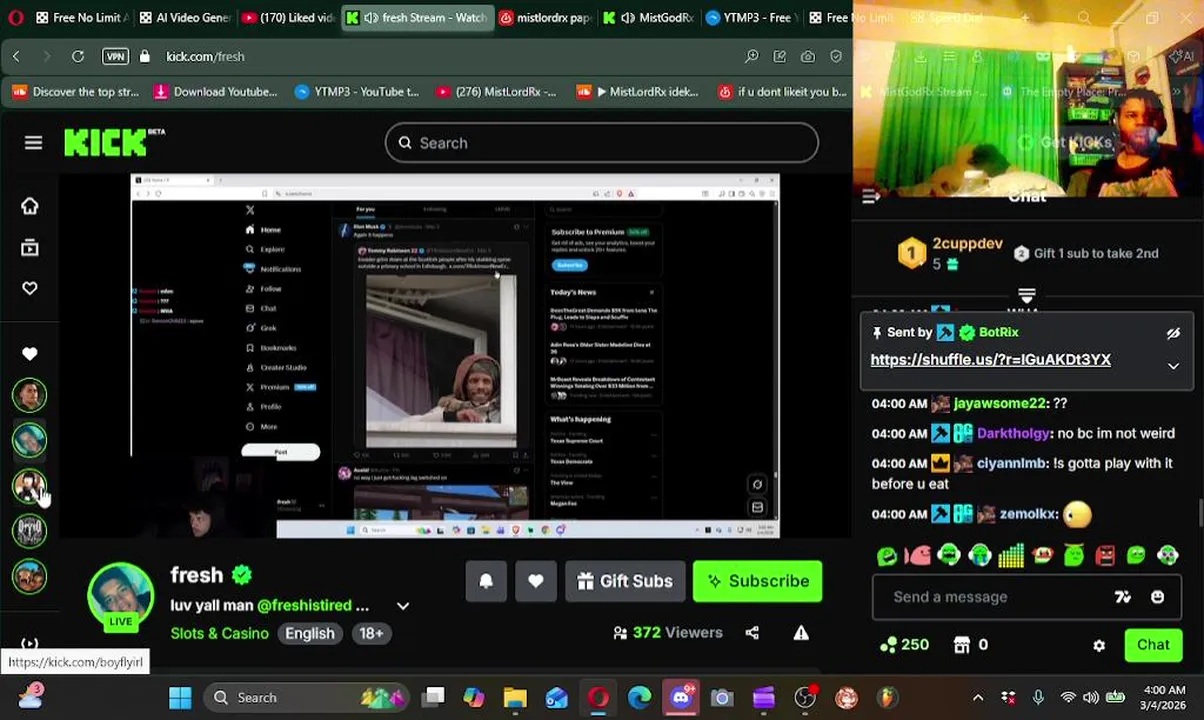The width and height of the screenshot is (1204, 720).
Task: Open the Kick hamburger menu
Action: pyautogui.click(x=33, y=143)
